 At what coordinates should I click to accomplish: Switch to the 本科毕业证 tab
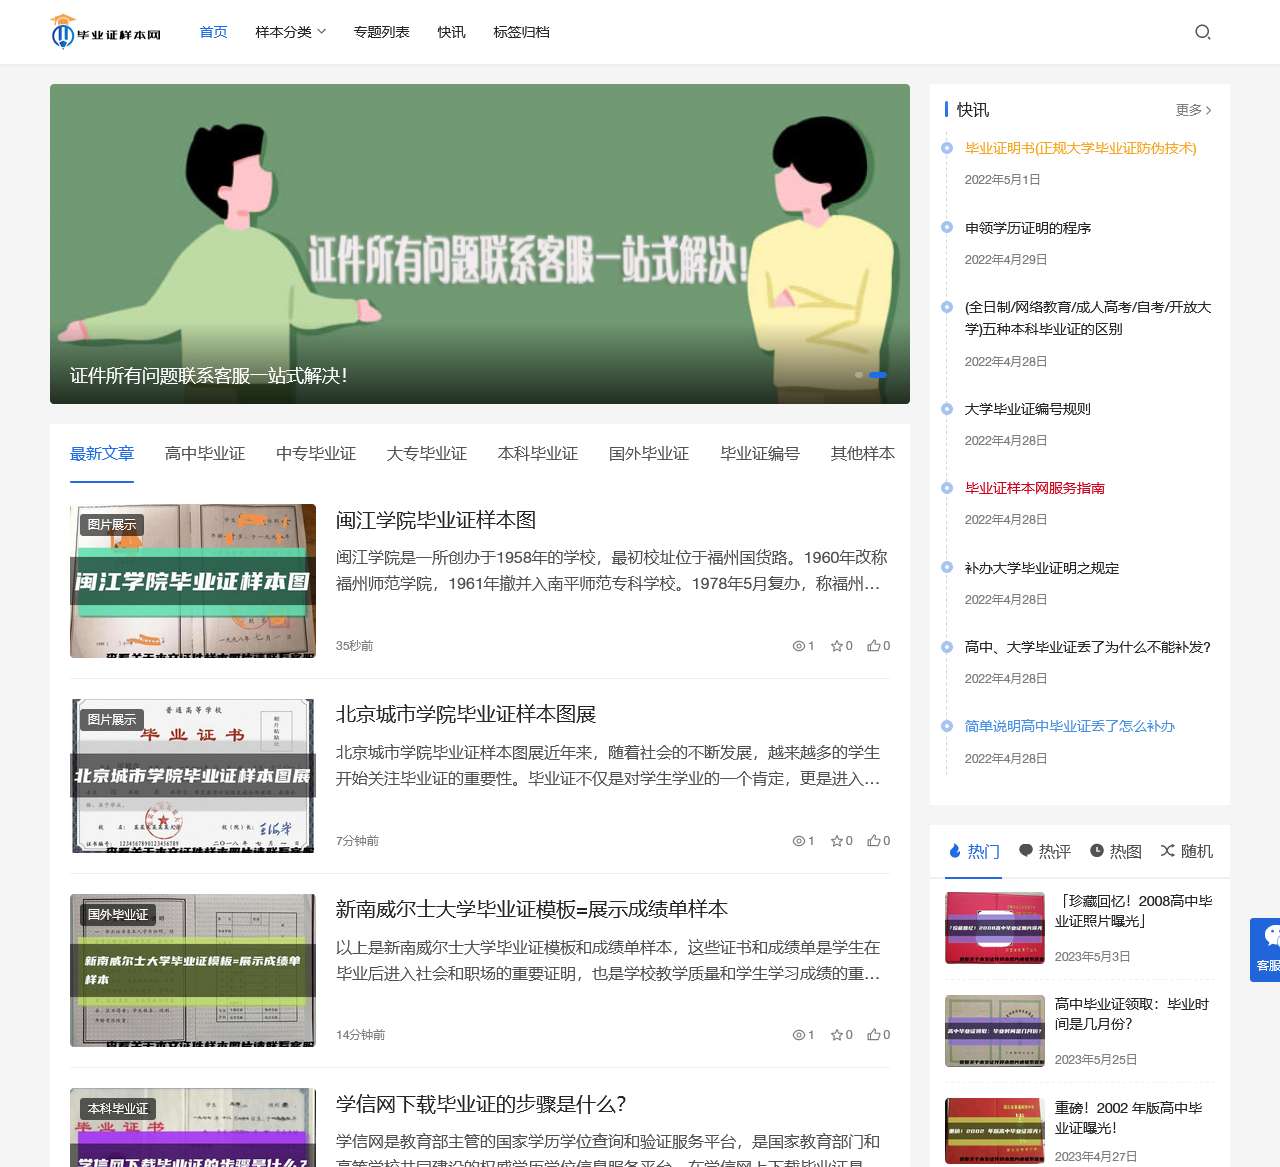[x=538, y=454]
